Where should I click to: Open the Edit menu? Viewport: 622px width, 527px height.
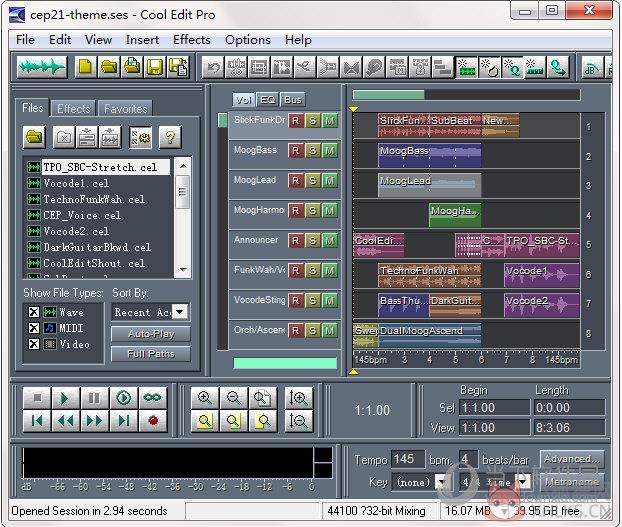[x=60, y=40]
